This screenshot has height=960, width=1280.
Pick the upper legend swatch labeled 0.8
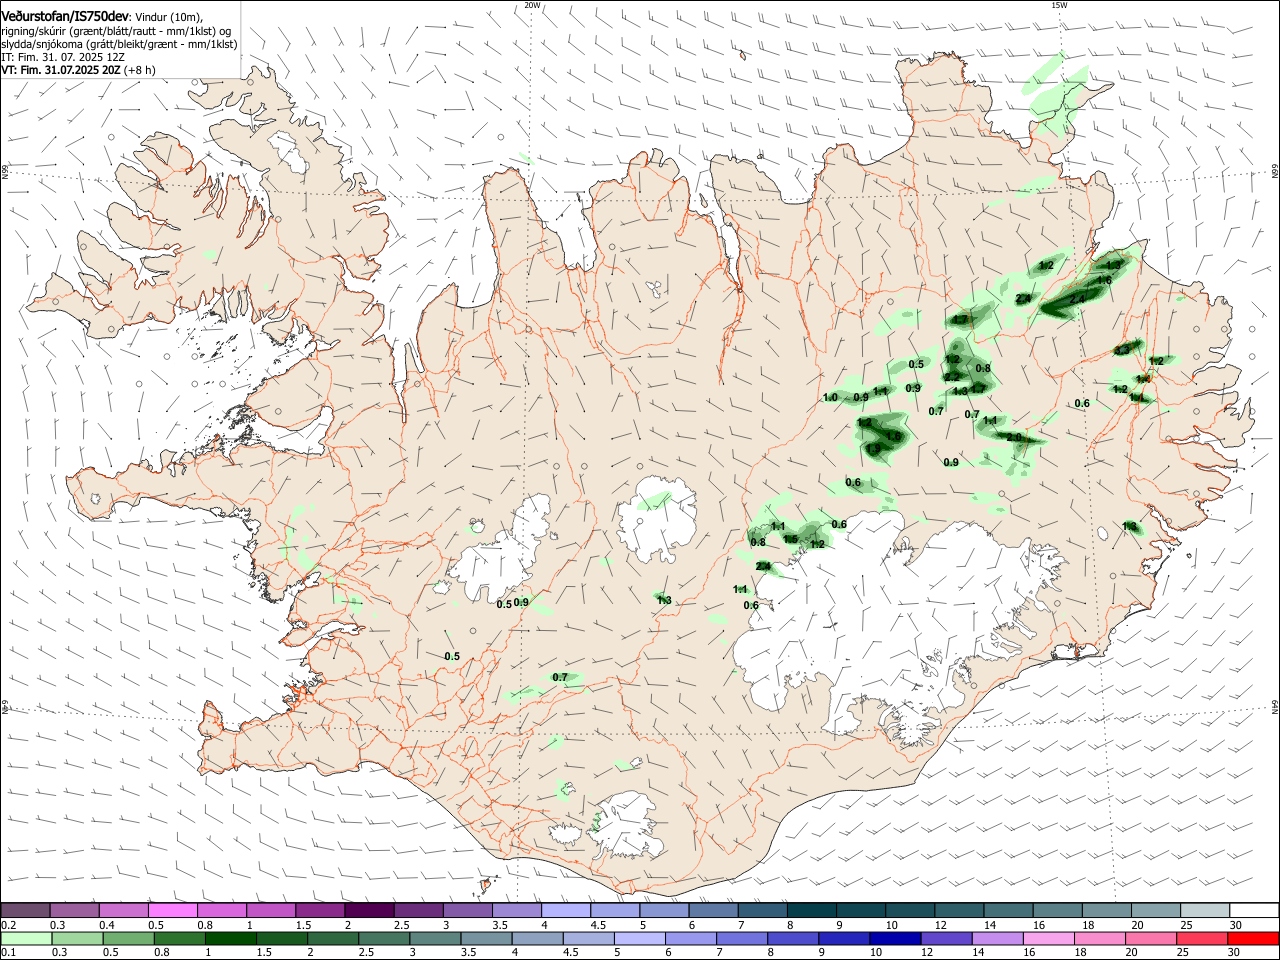pos(222,910)
